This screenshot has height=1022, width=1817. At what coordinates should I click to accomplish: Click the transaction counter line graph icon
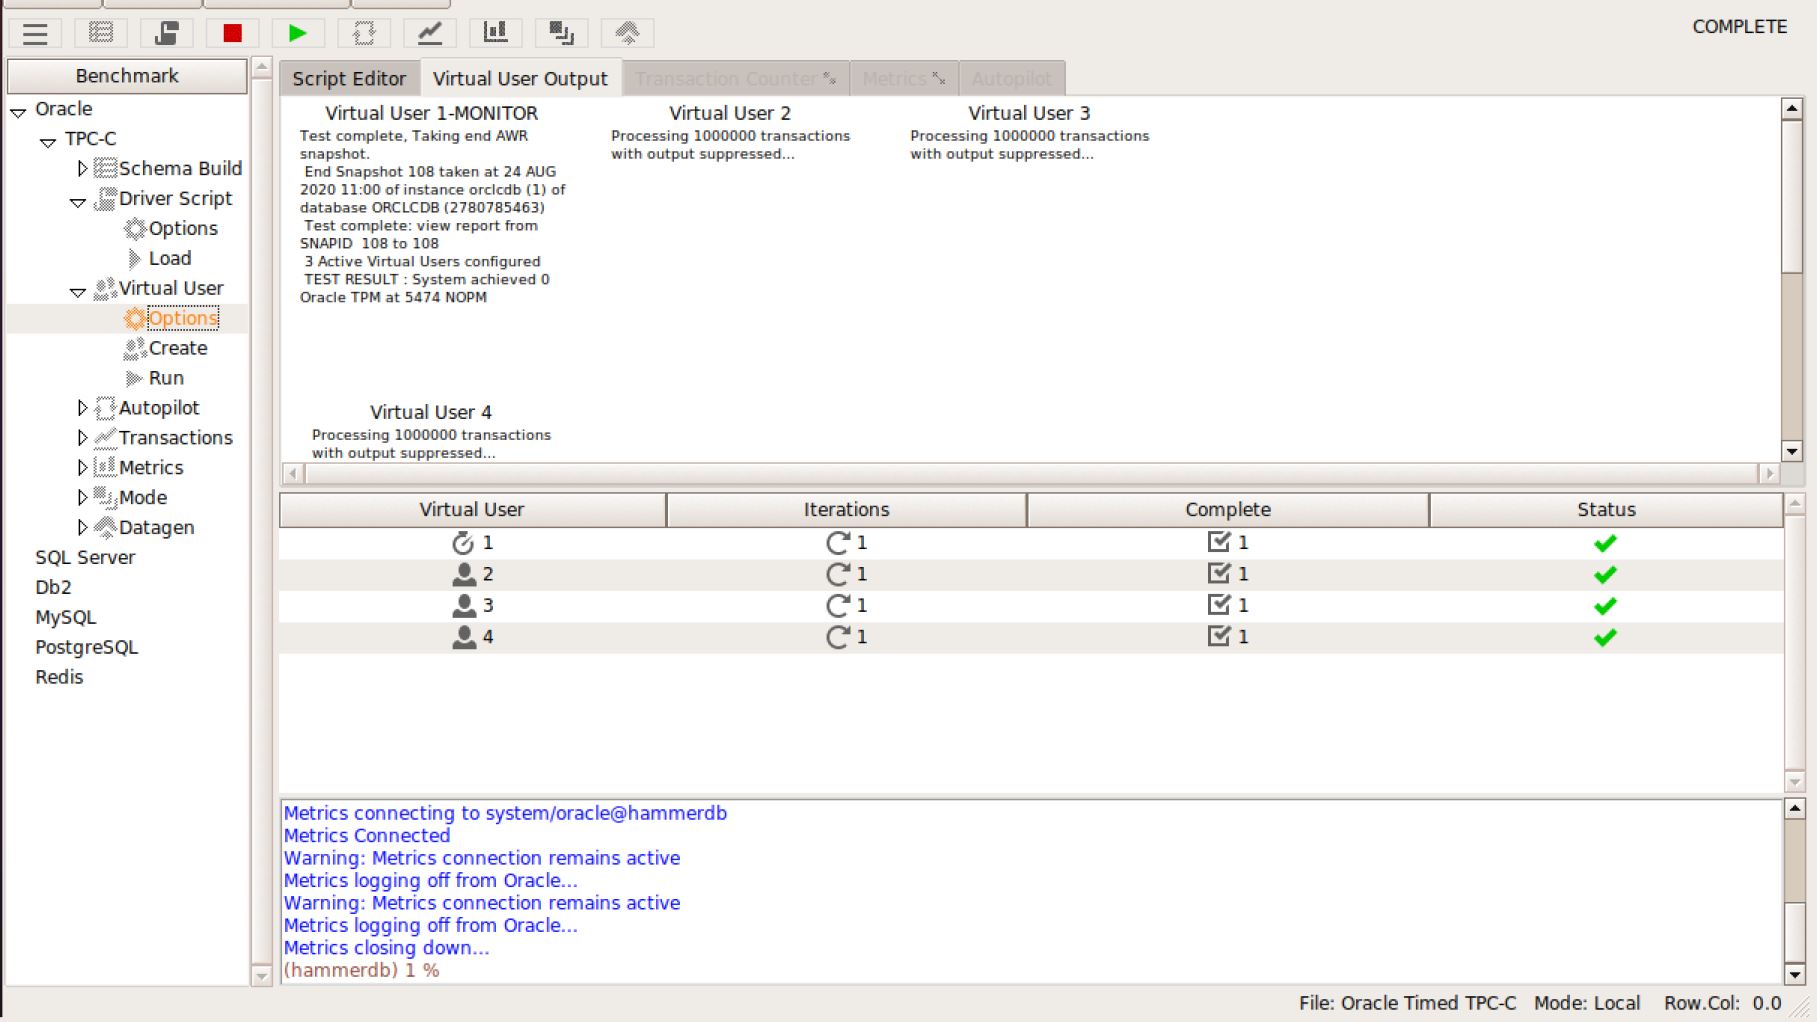[429, 33]
